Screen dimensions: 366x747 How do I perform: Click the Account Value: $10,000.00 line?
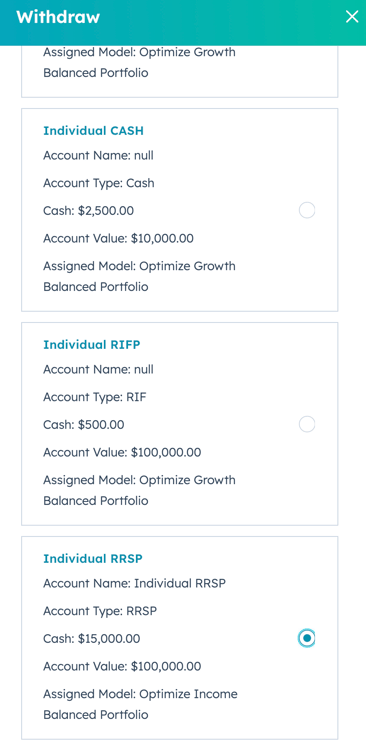click(x=118, y=238)
